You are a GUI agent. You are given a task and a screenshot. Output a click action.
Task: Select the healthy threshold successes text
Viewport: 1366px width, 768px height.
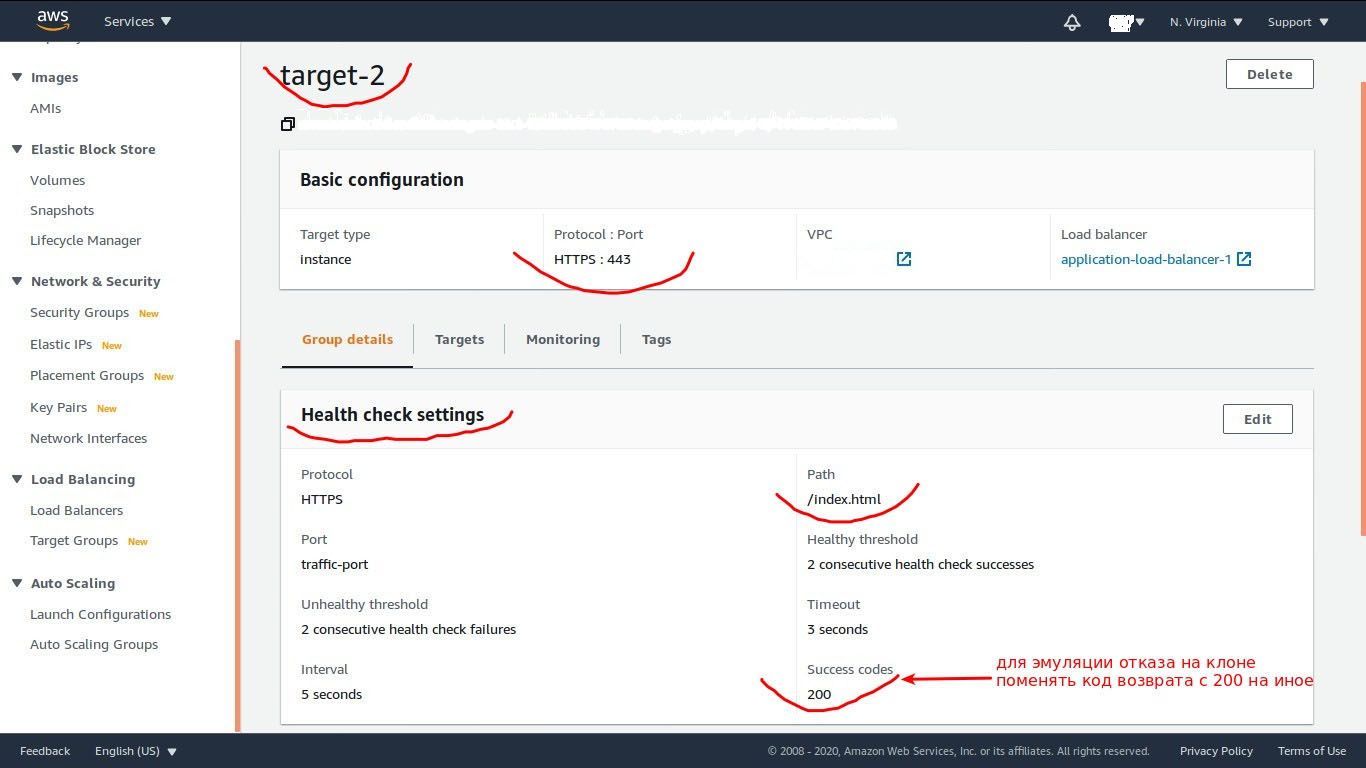pos(921,564)
